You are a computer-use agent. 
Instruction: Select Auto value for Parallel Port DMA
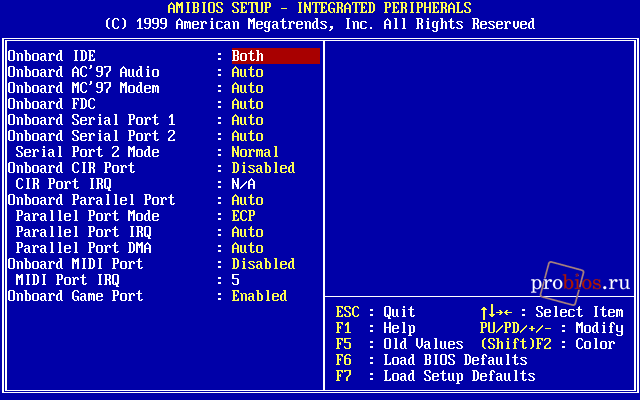click(247, 248)
